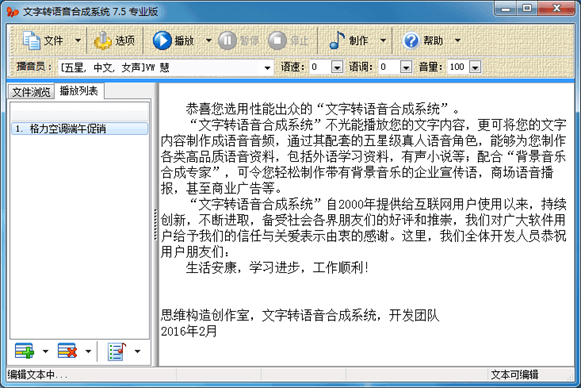581x388 pixels.
Task: Open the 语调 pitch dropdown
Action: pos(406,67)
